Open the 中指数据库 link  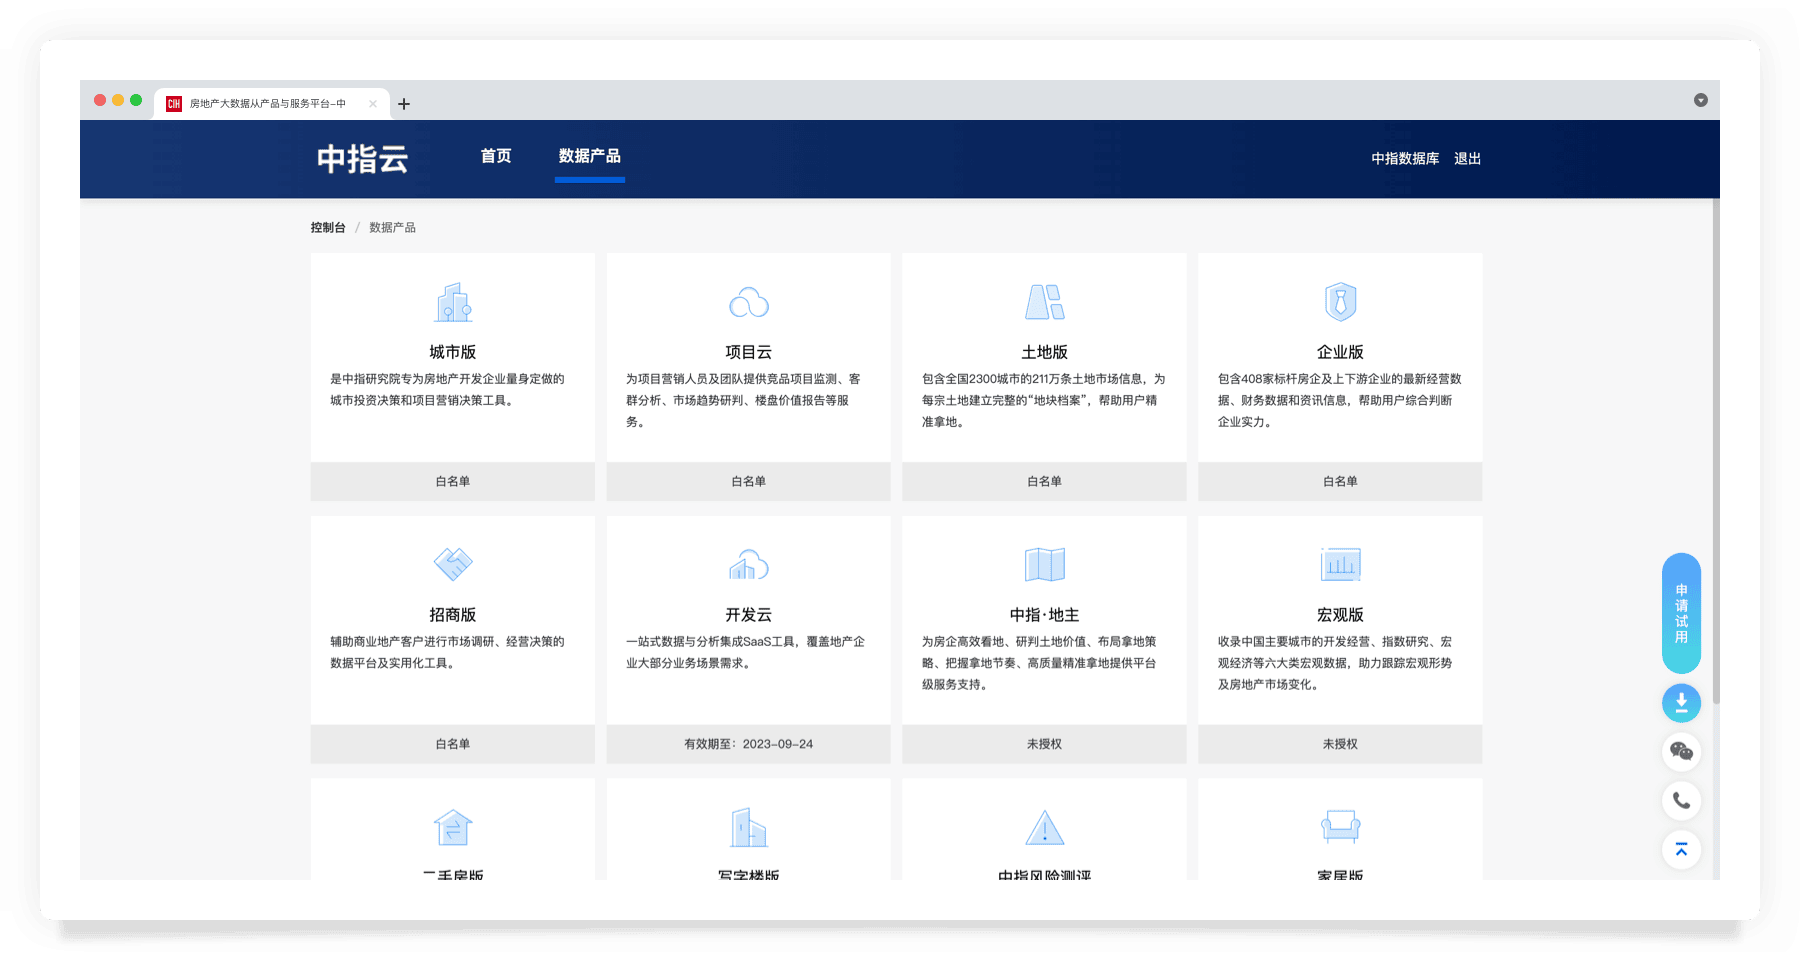point(1405,159)
